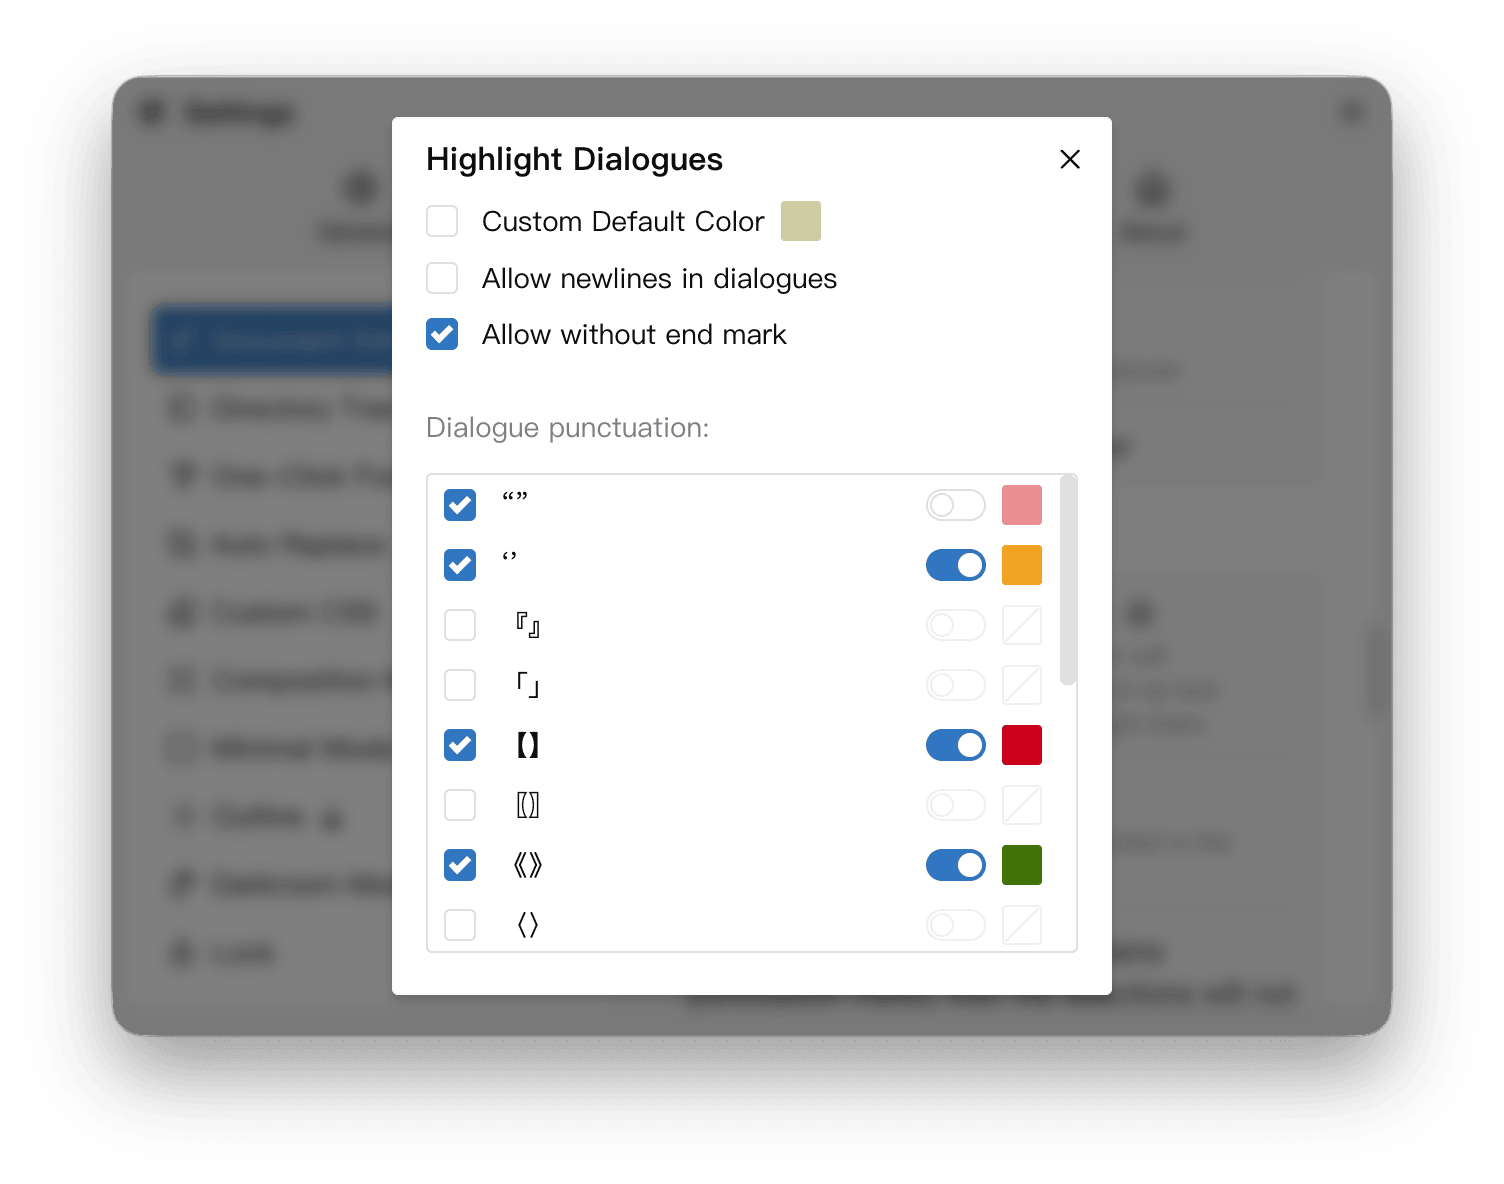Close the Highlight Dialogues dialog

[x=1069, y=160]
